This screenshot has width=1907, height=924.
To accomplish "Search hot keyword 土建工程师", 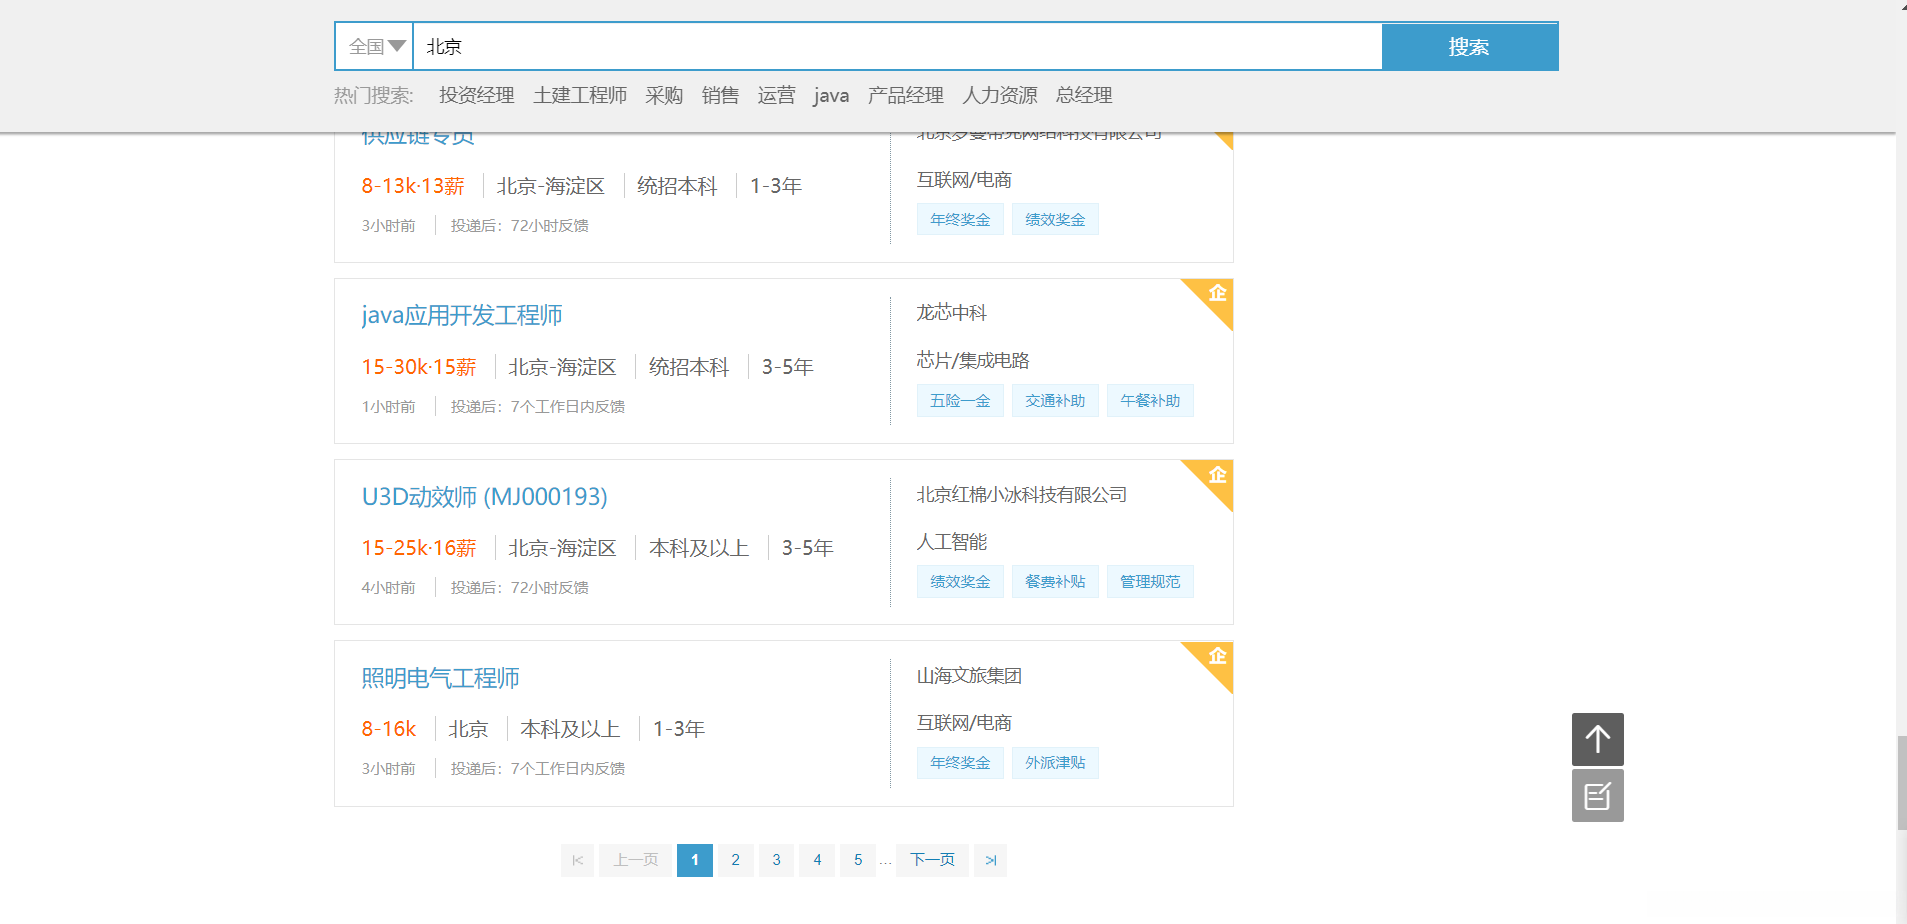I will 580,95.
